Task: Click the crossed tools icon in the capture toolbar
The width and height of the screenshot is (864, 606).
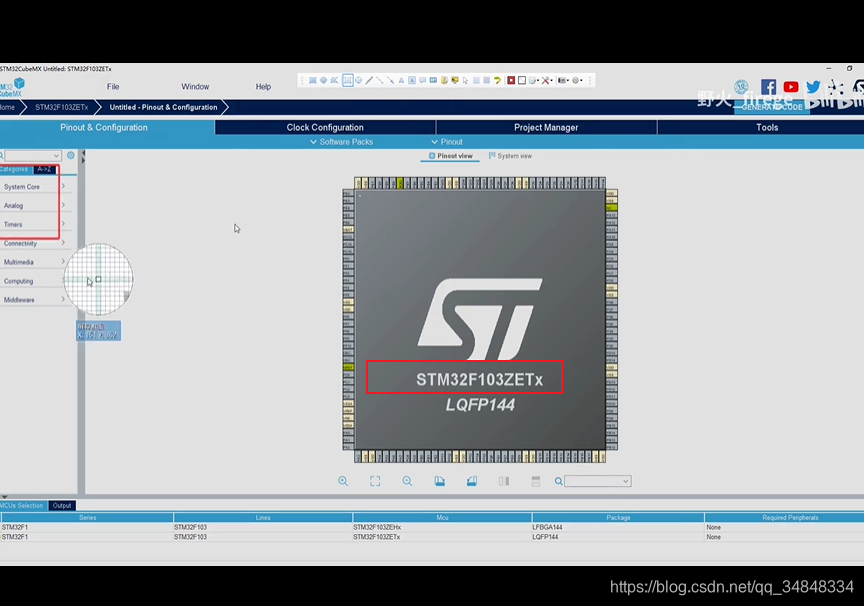Action: click(x=546, y=80)
